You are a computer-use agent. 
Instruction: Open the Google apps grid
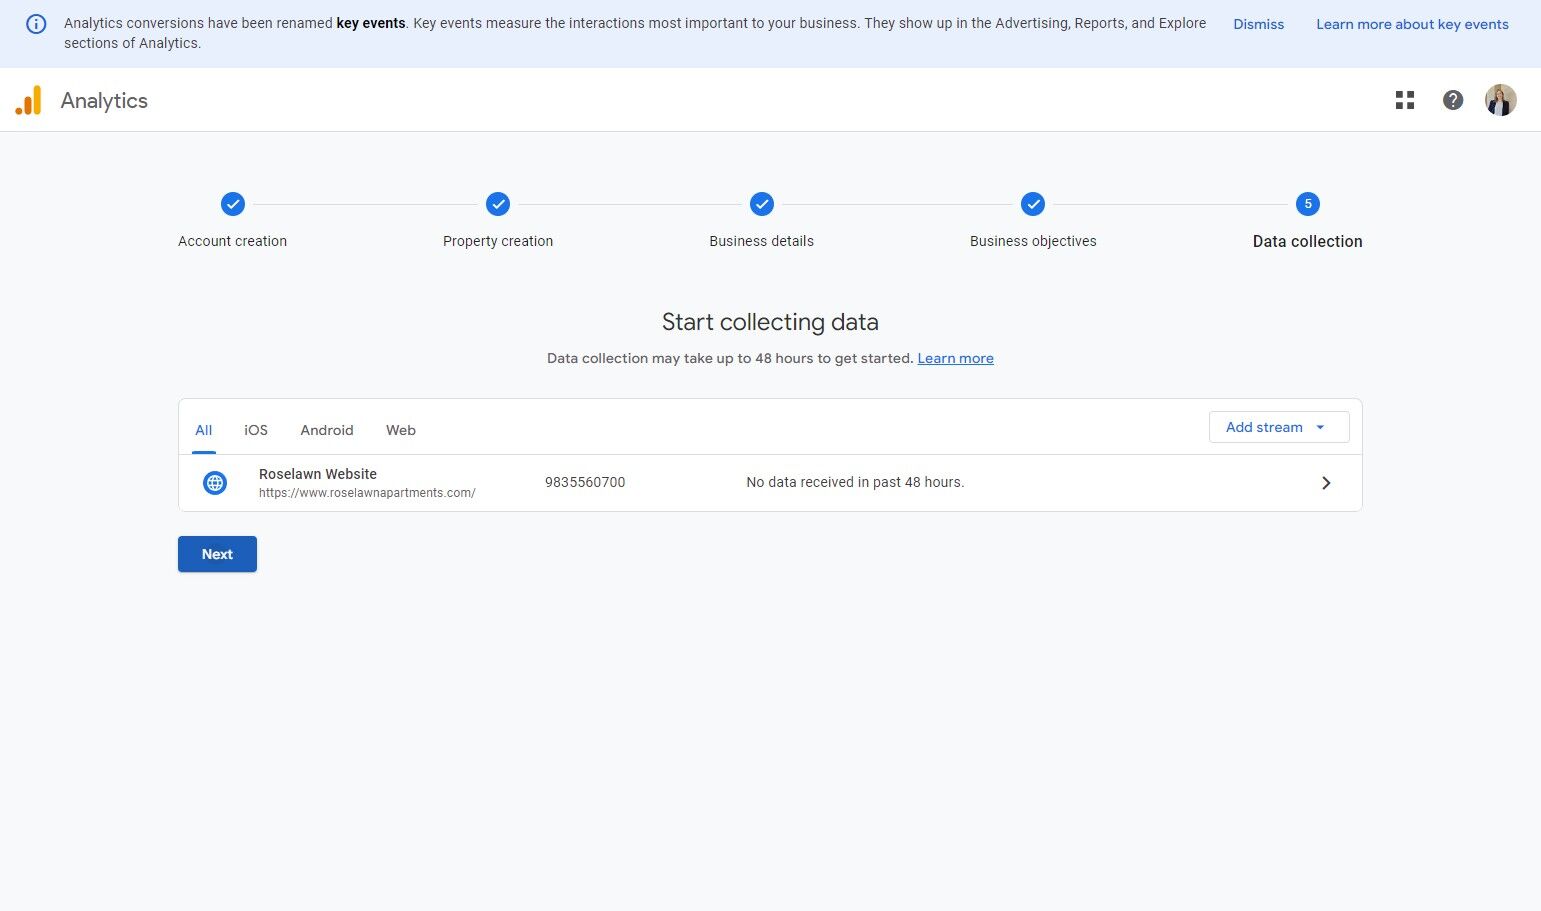[x=1405, y=100]
